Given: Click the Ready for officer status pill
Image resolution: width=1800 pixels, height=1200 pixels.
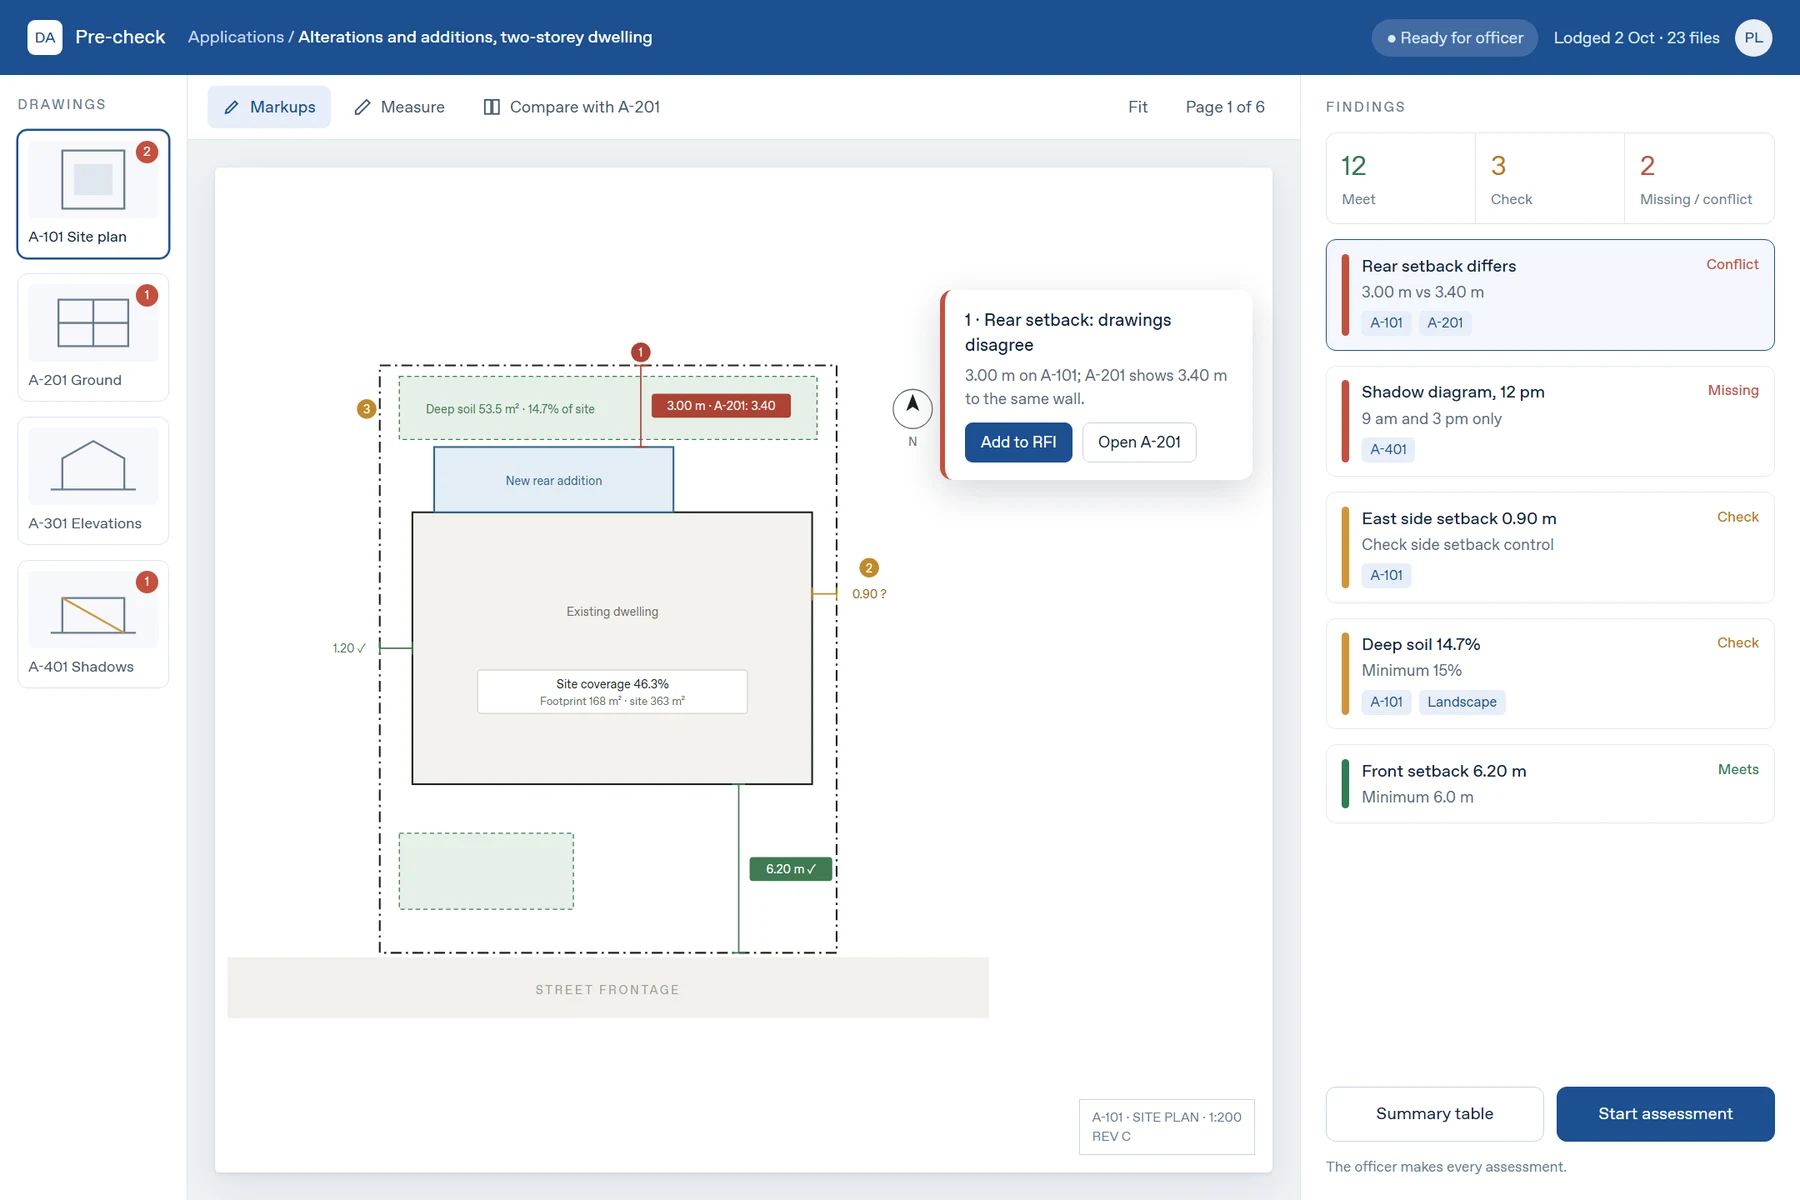Looking at the screenshot, I should pos(1455,38).
